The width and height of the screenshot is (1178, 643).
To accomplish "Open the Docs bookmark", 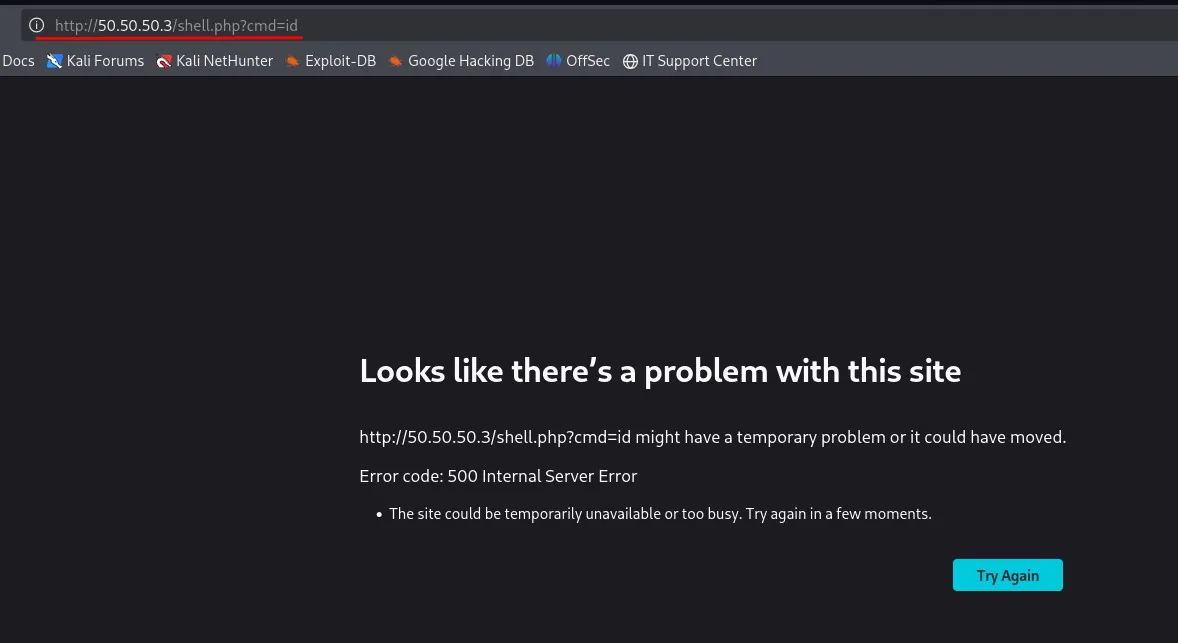I will pyautogui.click(x=17, y=61).
